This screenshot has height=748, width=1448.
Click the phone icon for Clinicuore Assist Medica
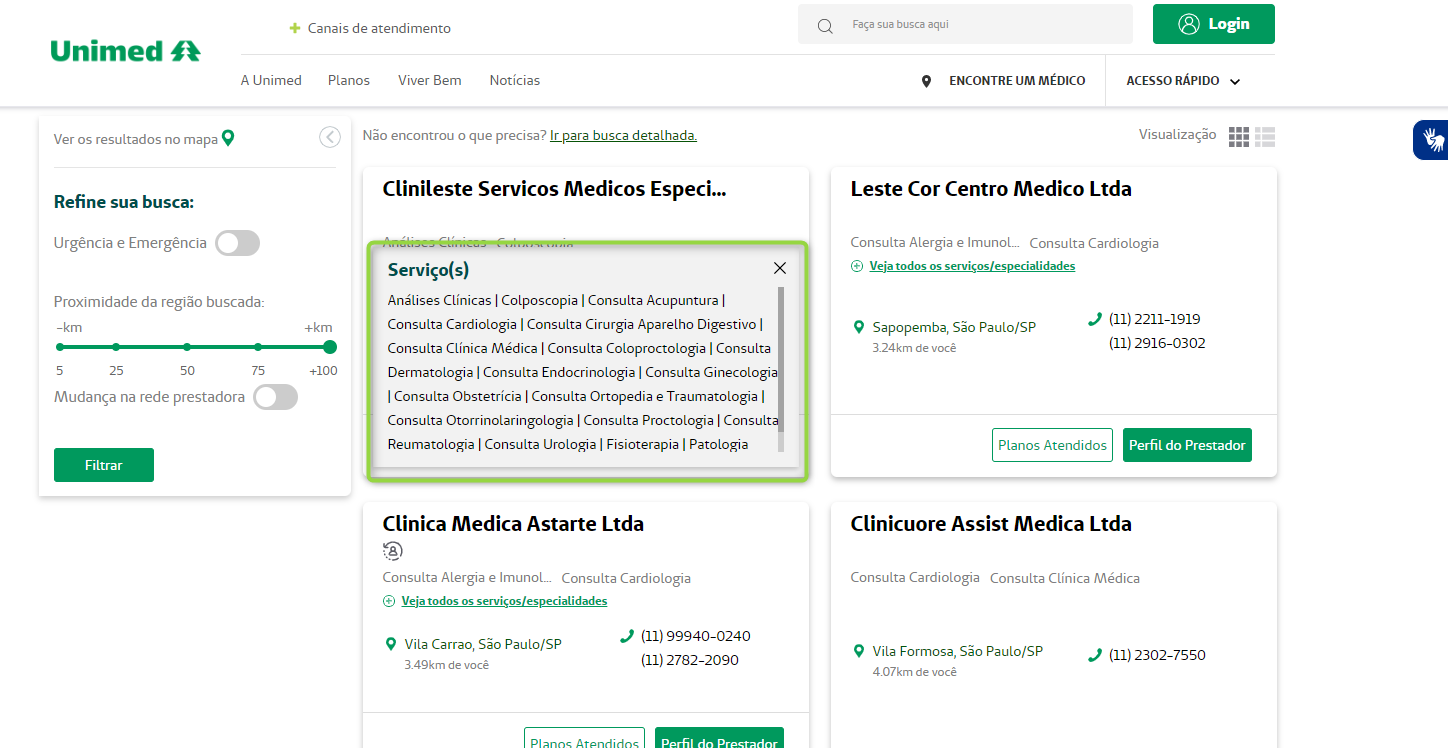pyautogui.click(x=1094, y=655)
